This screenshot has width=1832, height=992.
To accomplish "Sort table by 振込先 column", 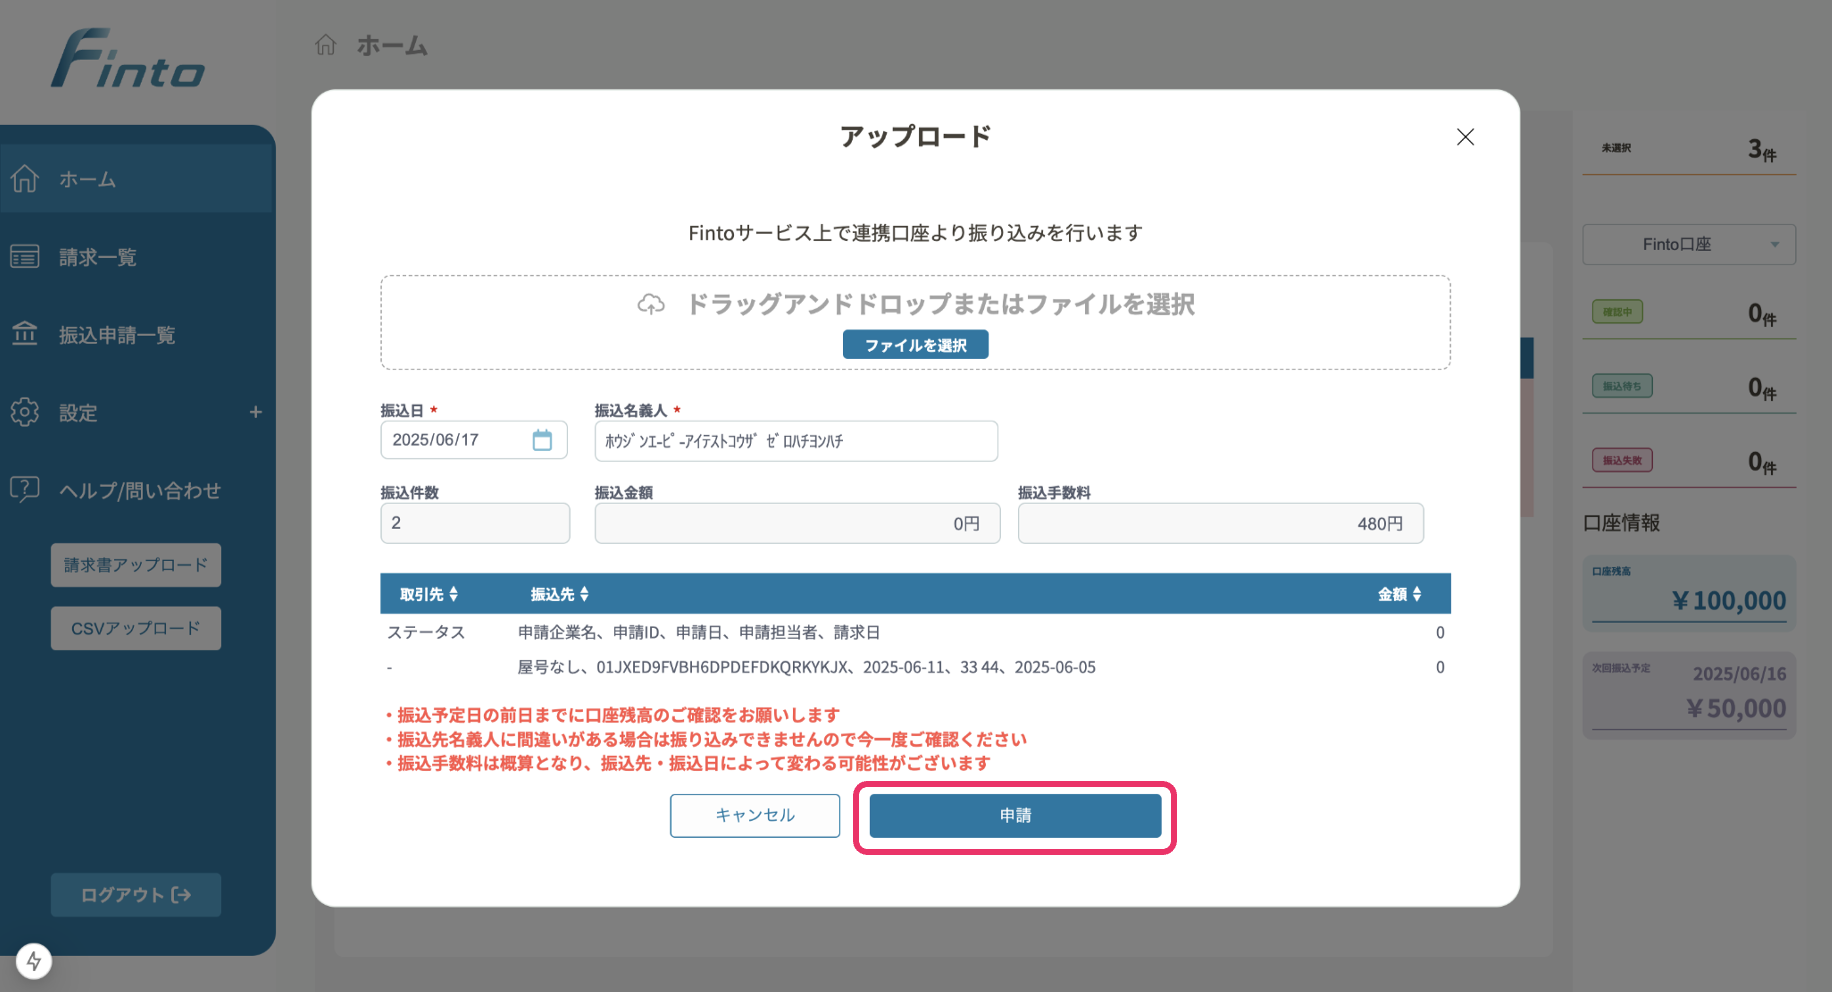I will click(x=559, y=594).
